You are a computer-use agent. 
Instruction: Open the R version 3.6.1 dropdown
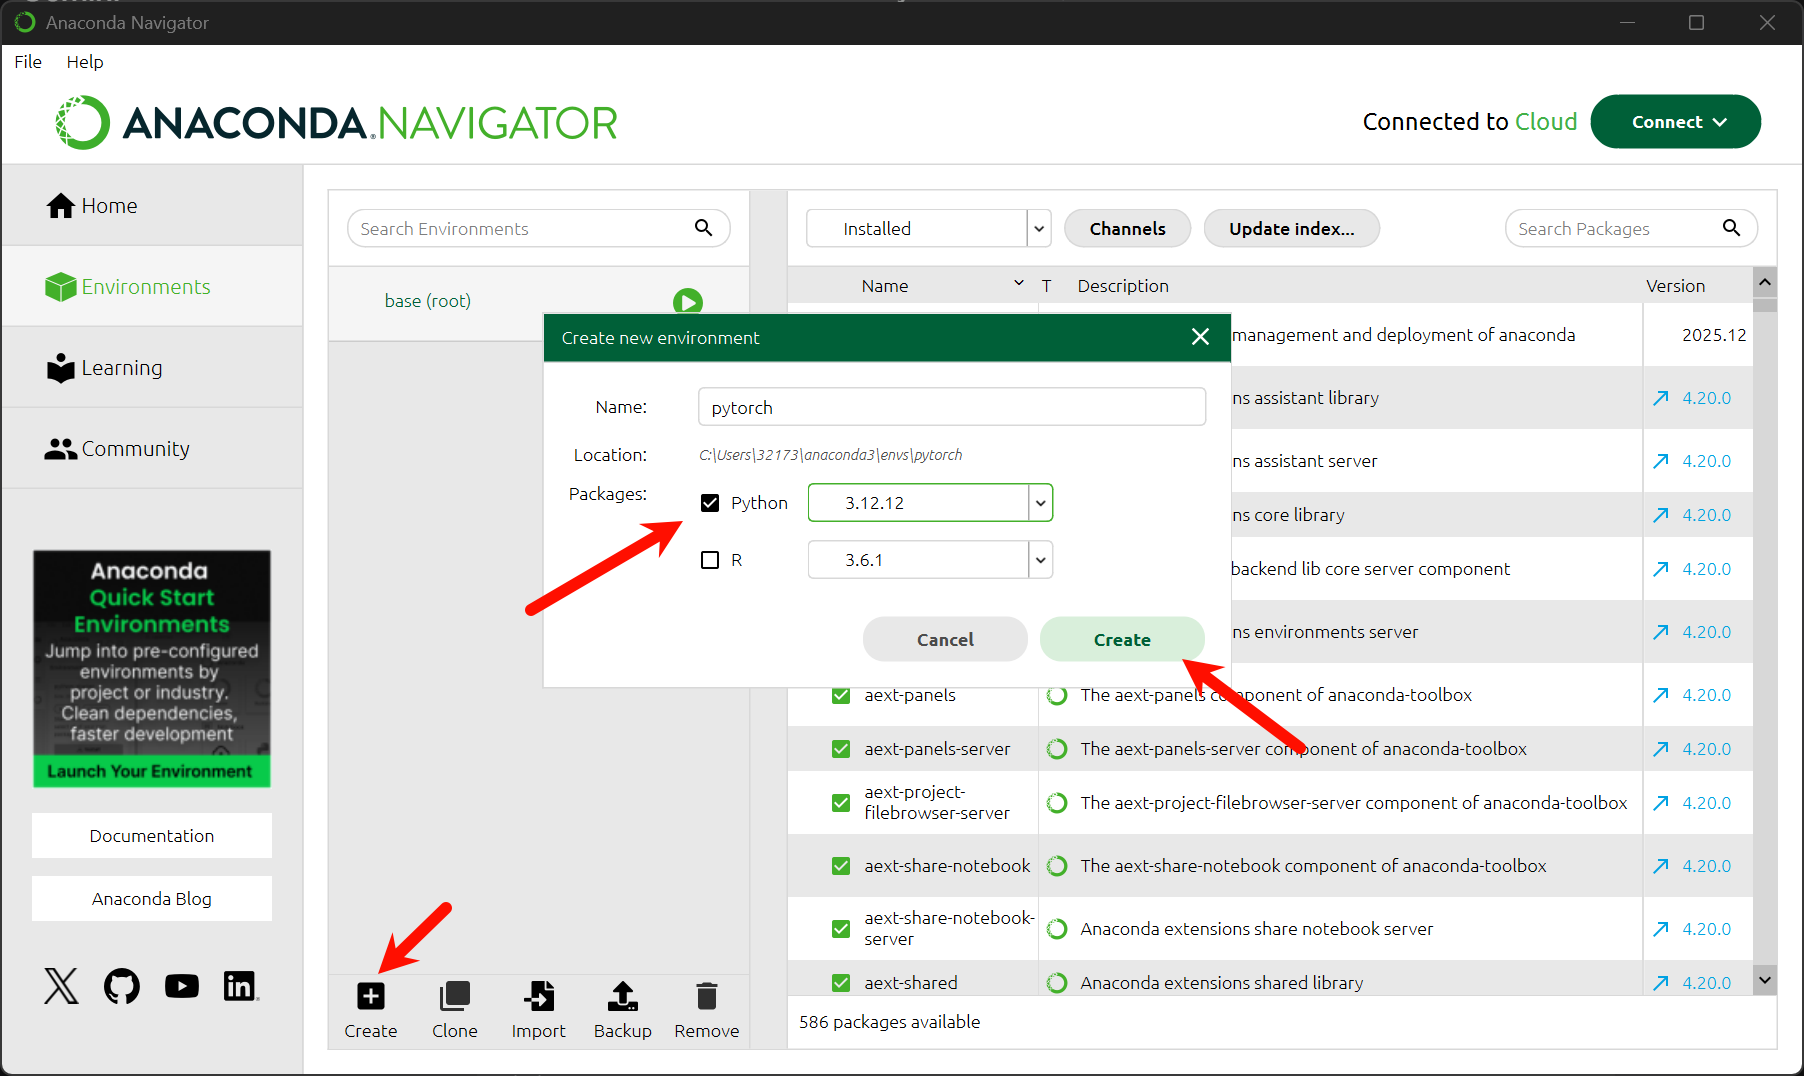(x=1040, y=560)
